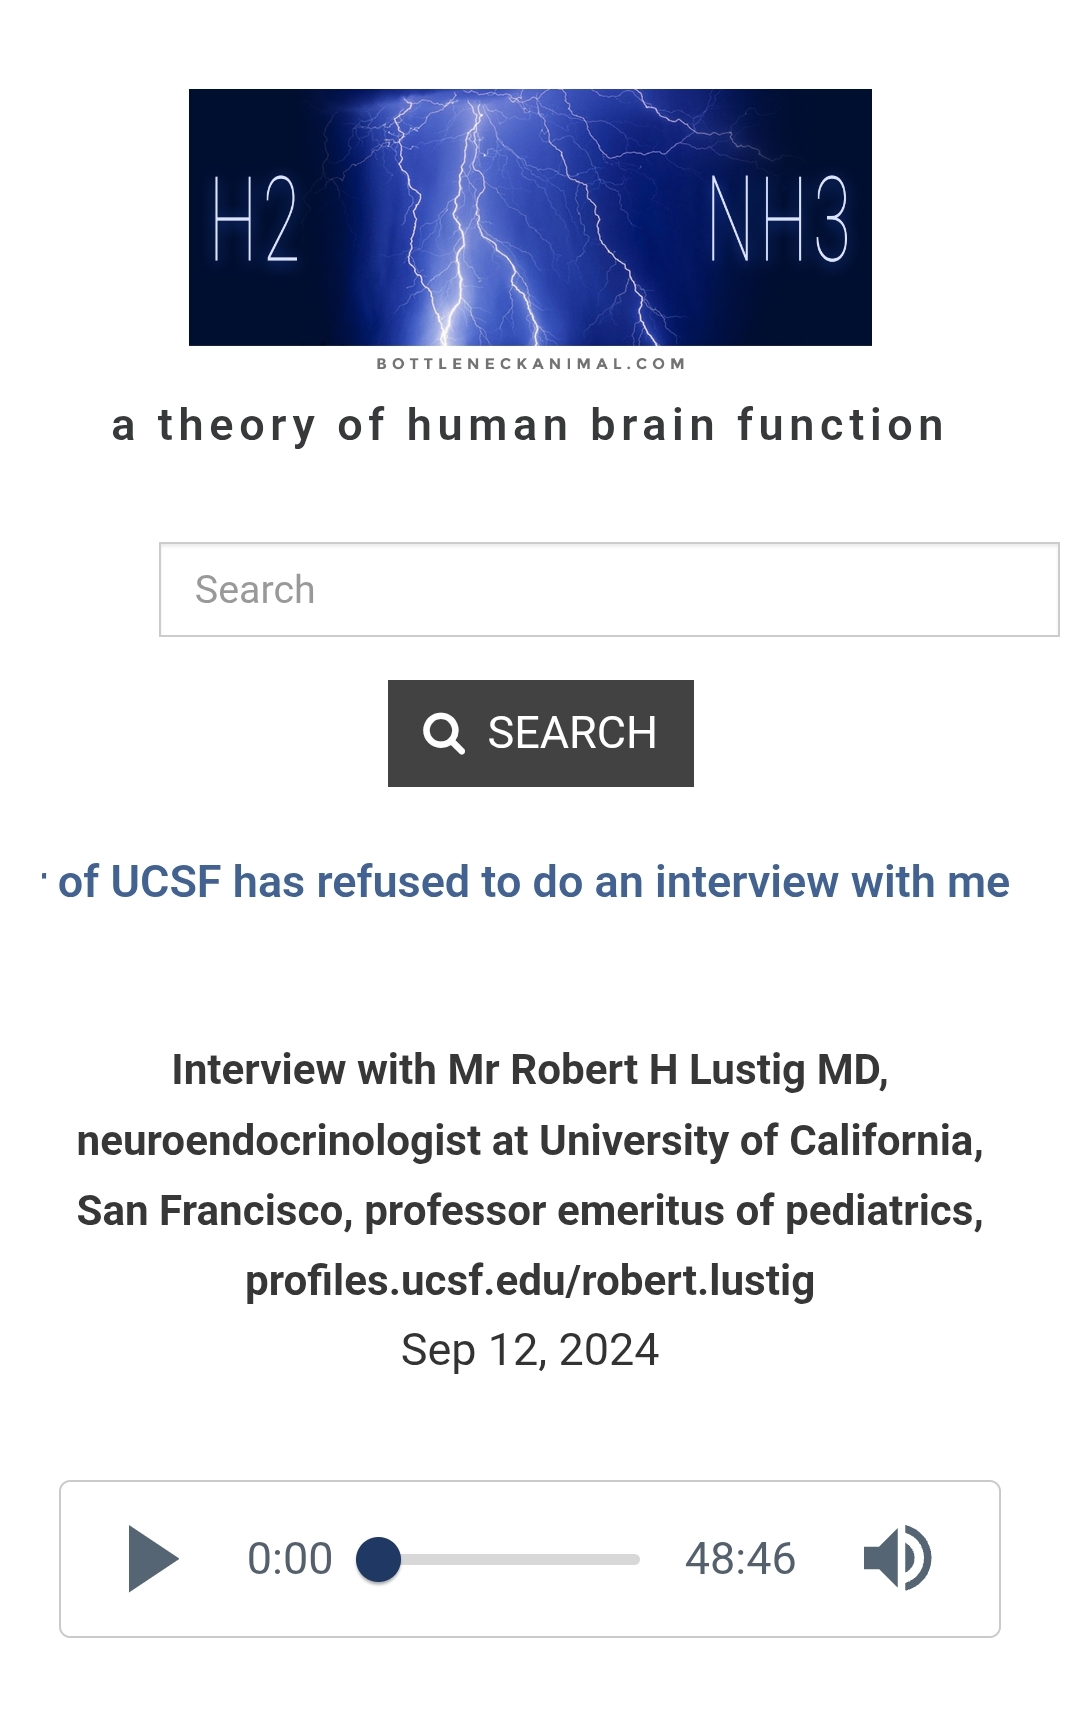The height and width of the screenshot is (1714, 1077).
Task: Click the H2 label in the banner
Action: [x=256, y=220]
